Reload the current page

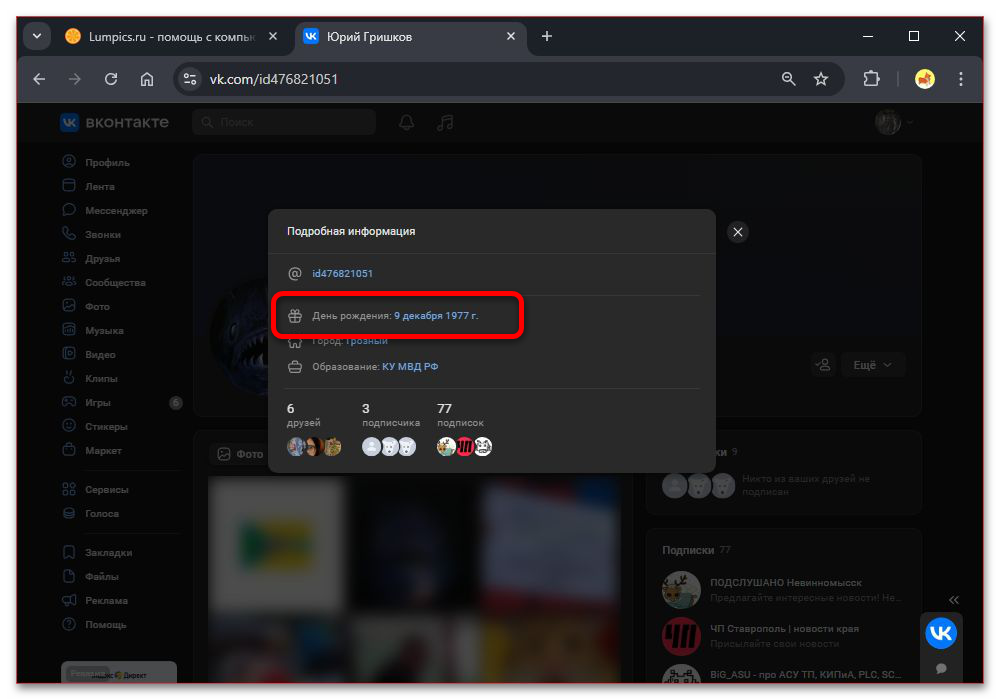click(x=111, y=79)
